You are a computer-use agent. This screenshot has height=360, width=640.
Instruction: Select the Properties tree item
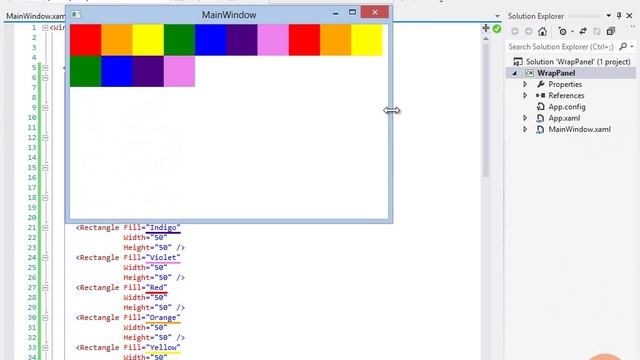[x=565, y=84]
